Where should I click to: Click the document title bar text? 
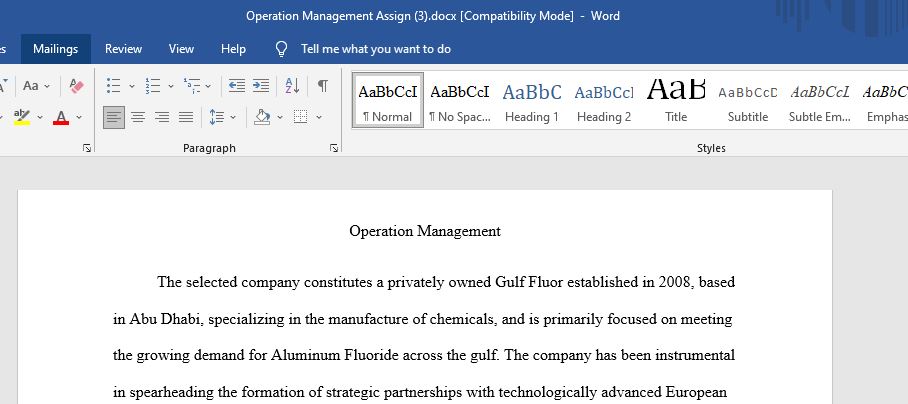coord(433,16)
